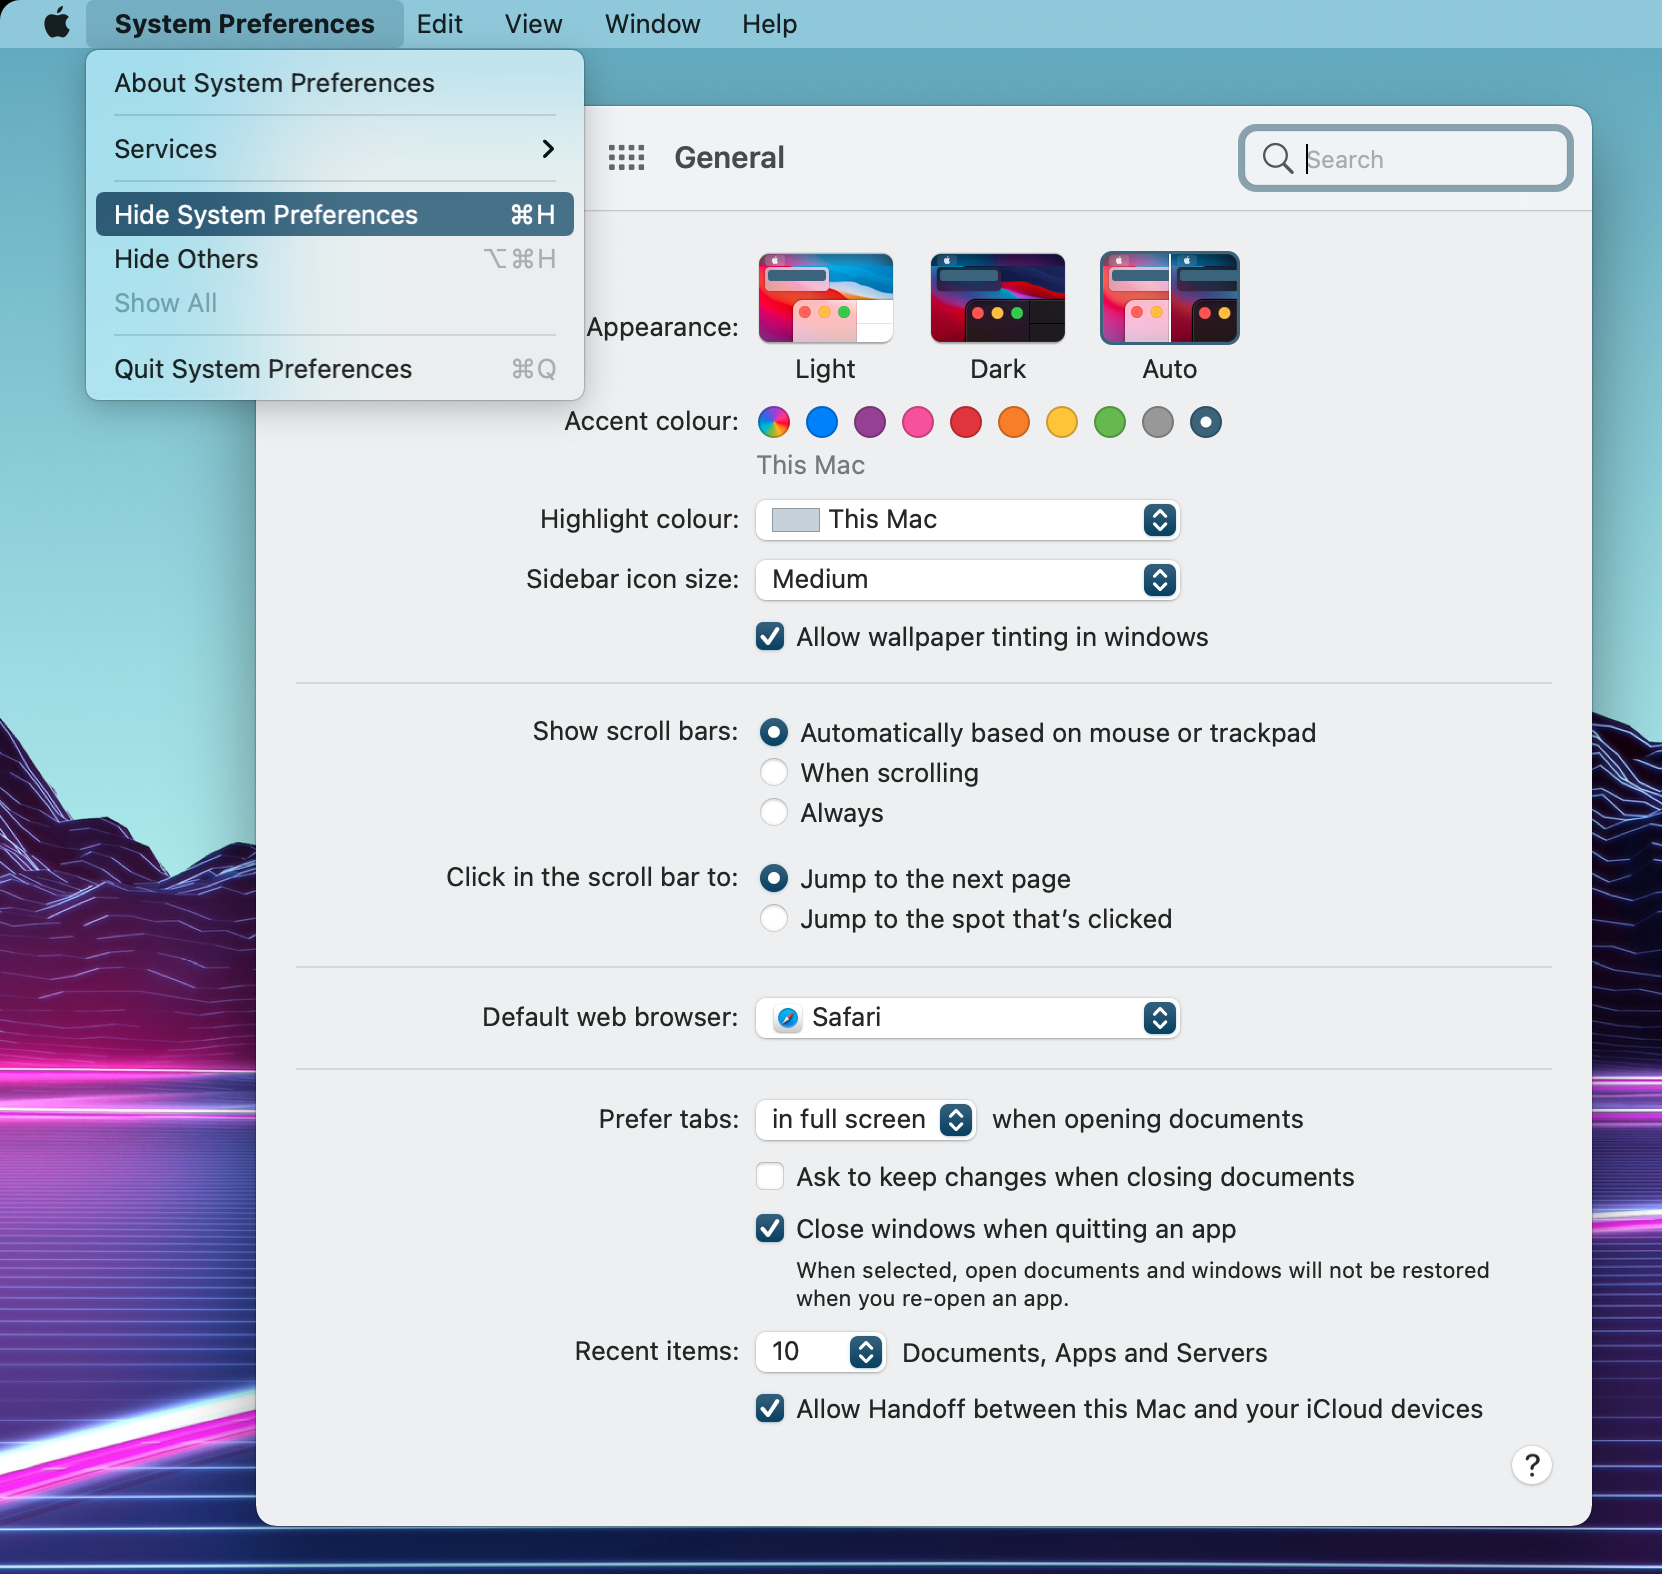1662x1574 pixels.
Task: Open the View menu
Action: pos(534,24)
